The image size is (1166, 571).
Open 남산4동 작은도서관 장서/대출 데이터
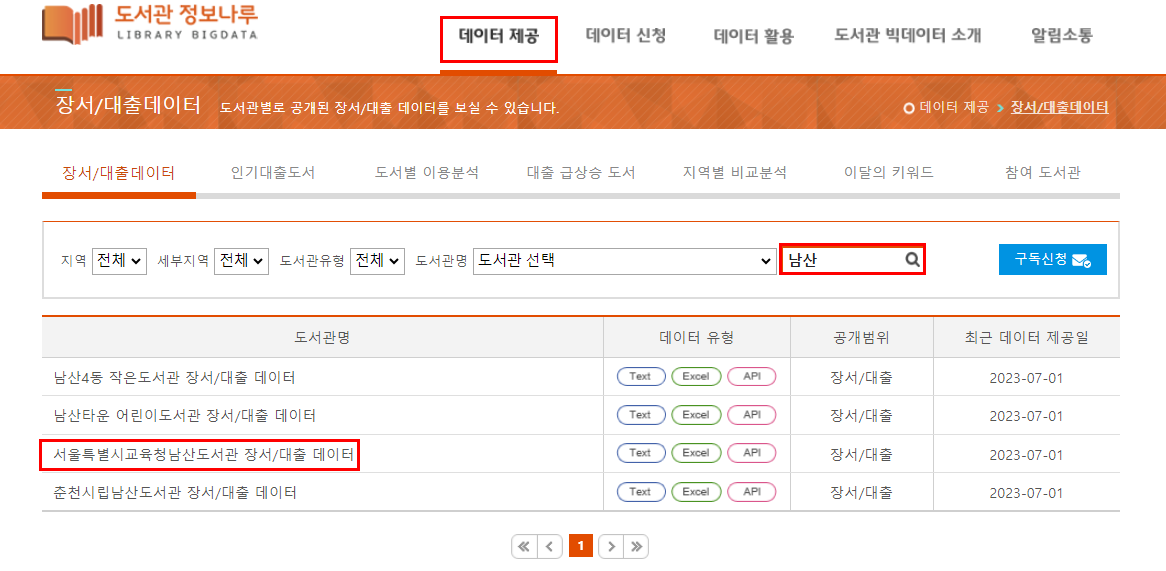click(175, 377)
